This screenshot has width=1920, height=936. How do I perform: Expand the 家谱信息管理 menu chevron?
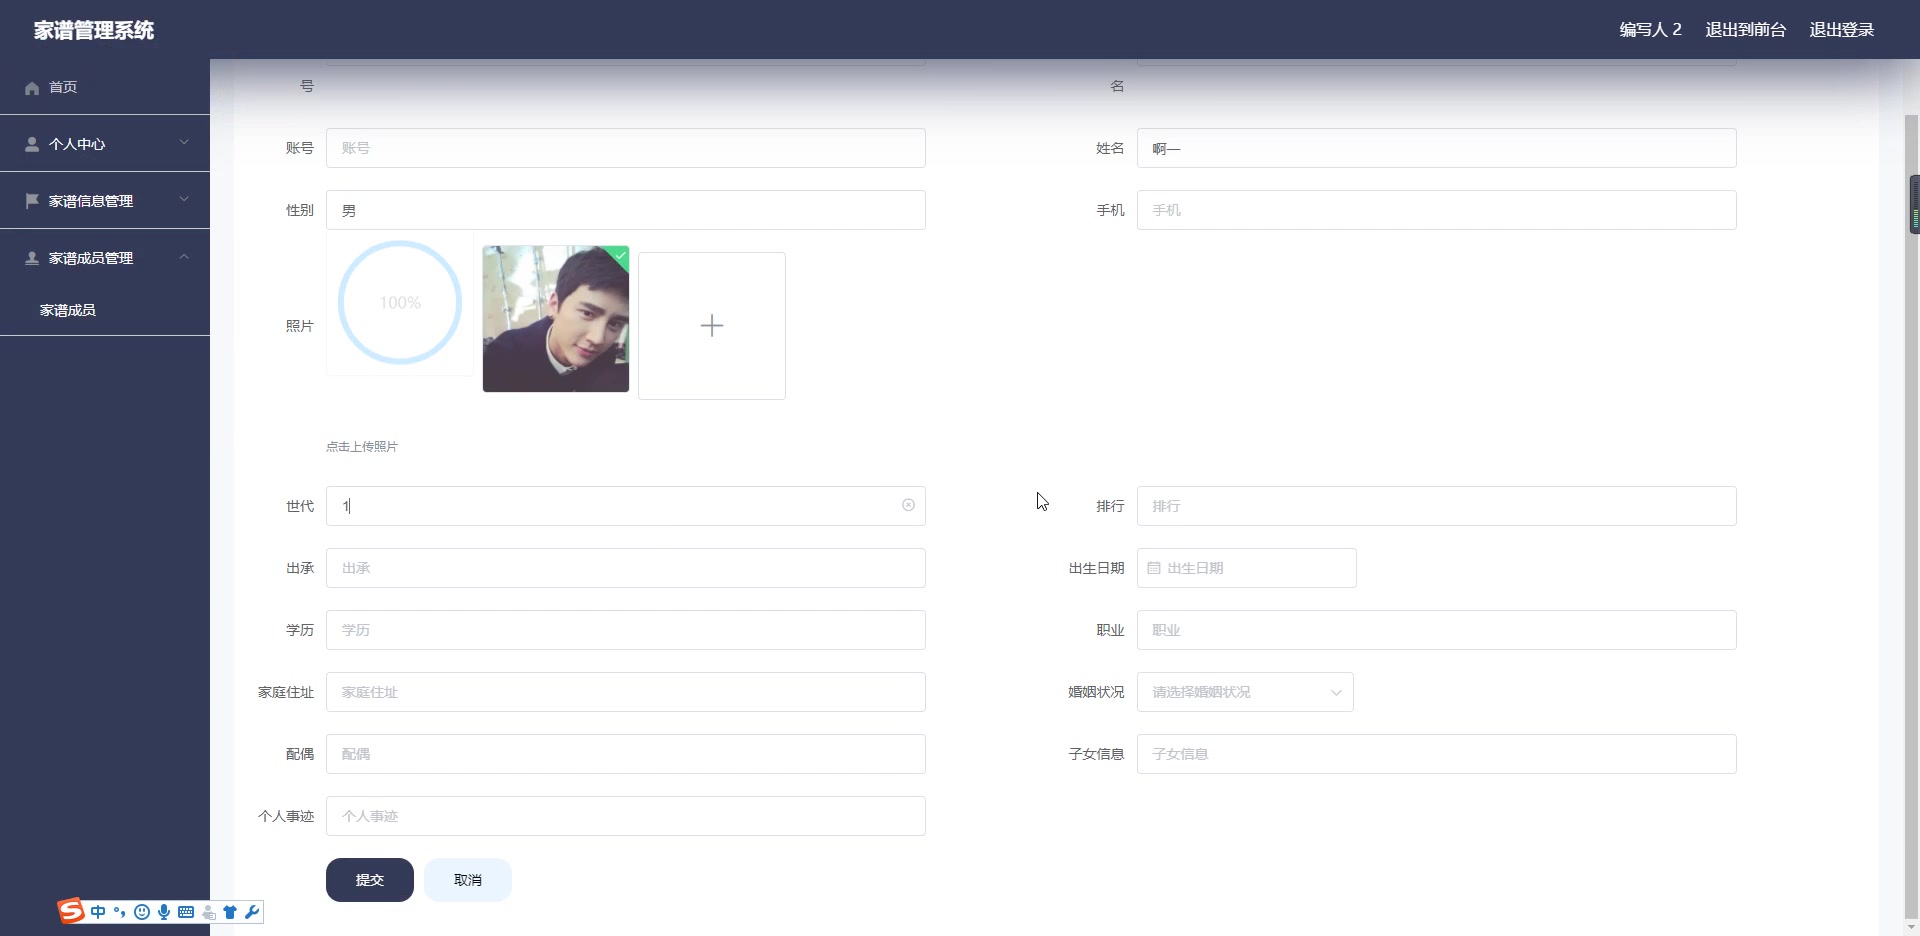coord(184,199)
